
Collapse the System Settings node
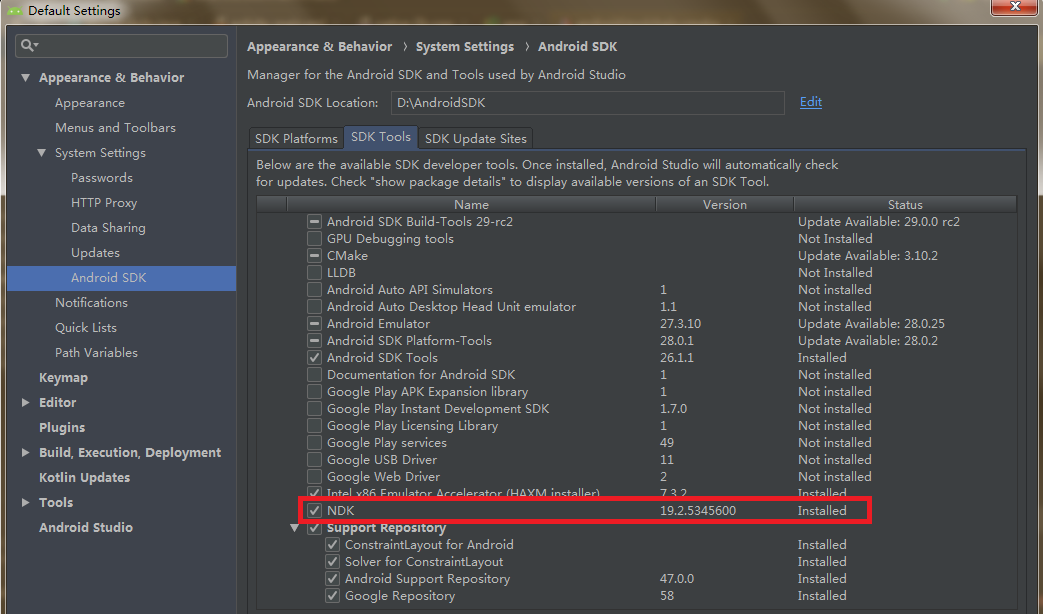pos(41,152)
